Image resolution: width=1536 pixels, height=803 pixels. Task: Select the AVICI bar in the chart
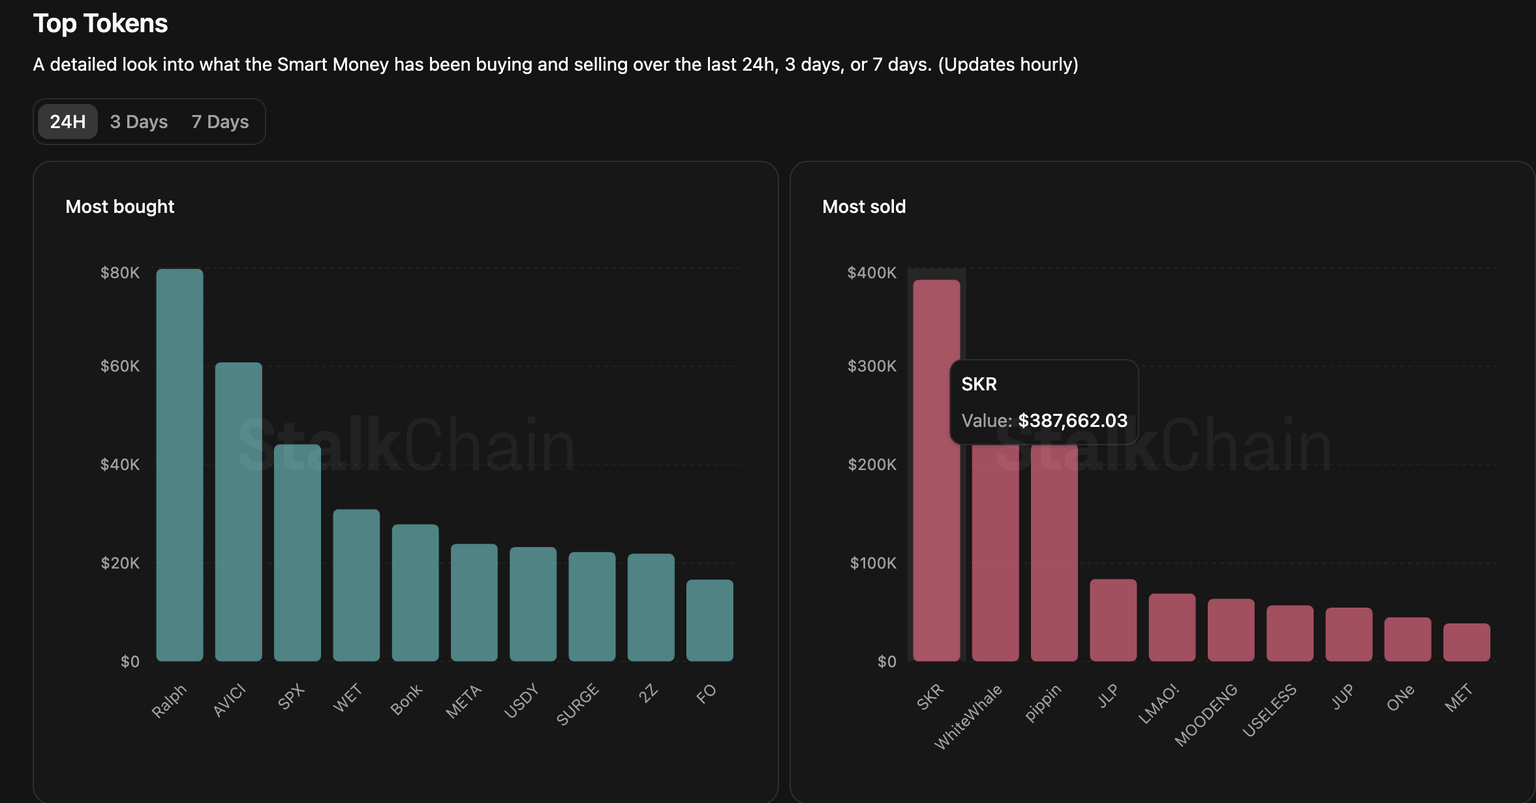coord(238,512)
